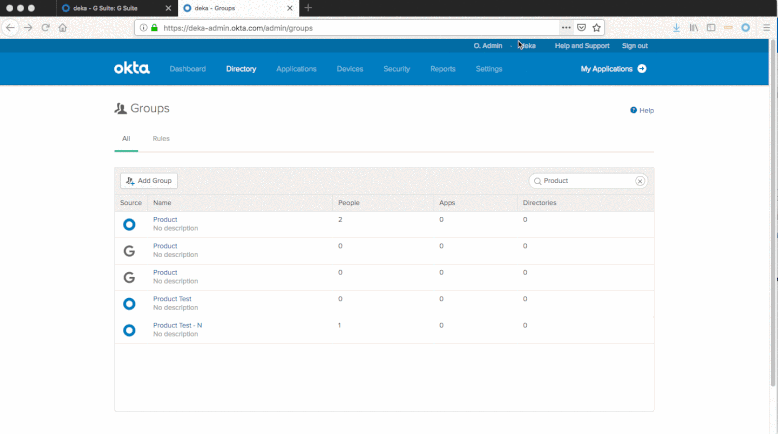Click the Help question mark icon
Viewport: 778px width, 434px height.
click(634, 110)
